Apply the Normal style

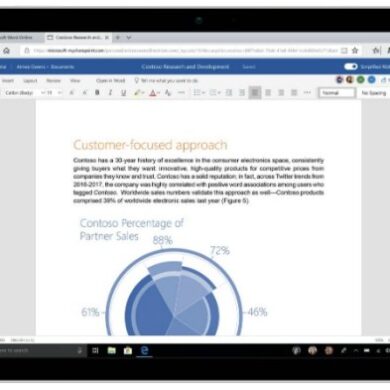(x=337, y=93)
